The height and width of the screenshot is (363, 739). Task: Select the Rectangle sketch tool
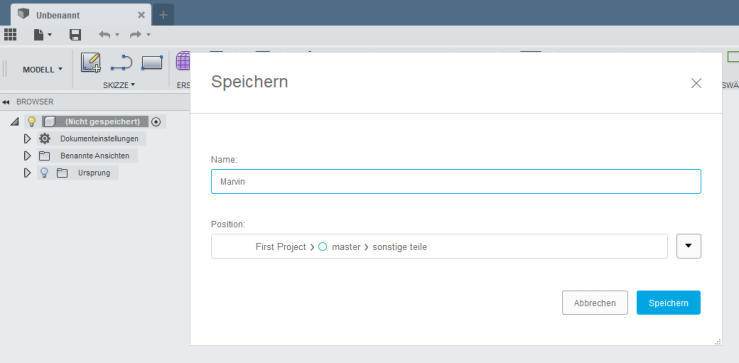tap(152, 63)
